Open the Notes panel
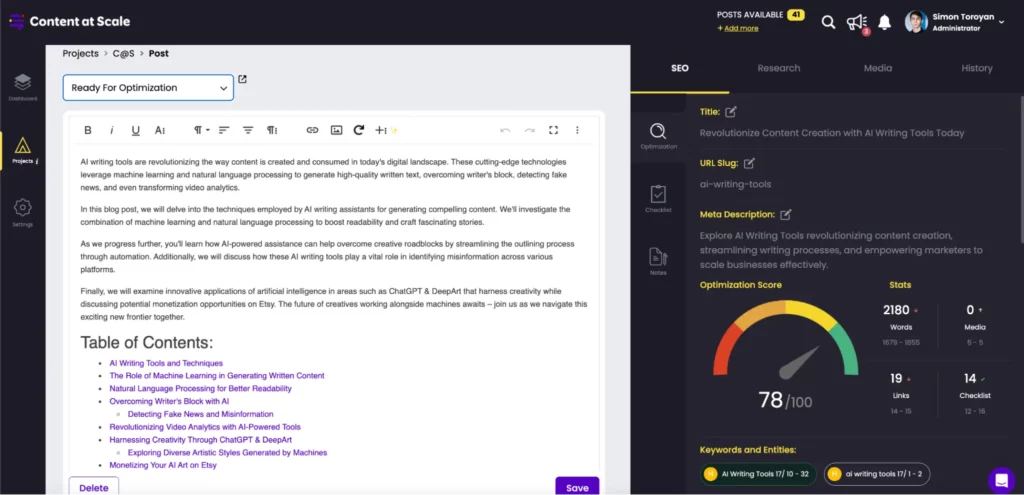 coord(658,262)
